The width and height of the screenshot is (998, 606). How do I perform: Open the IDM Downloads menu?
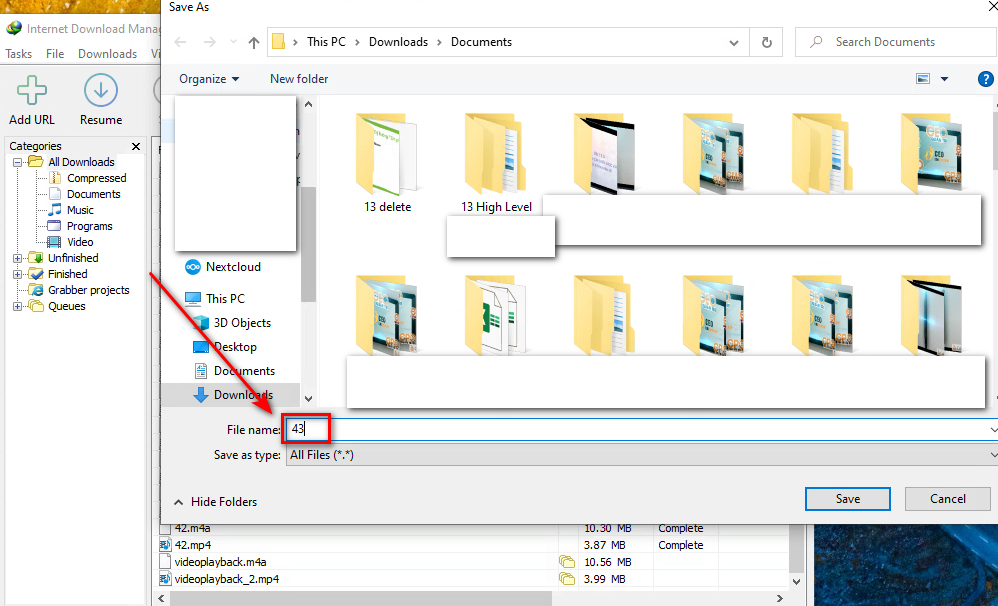click(x=108, y=54)
